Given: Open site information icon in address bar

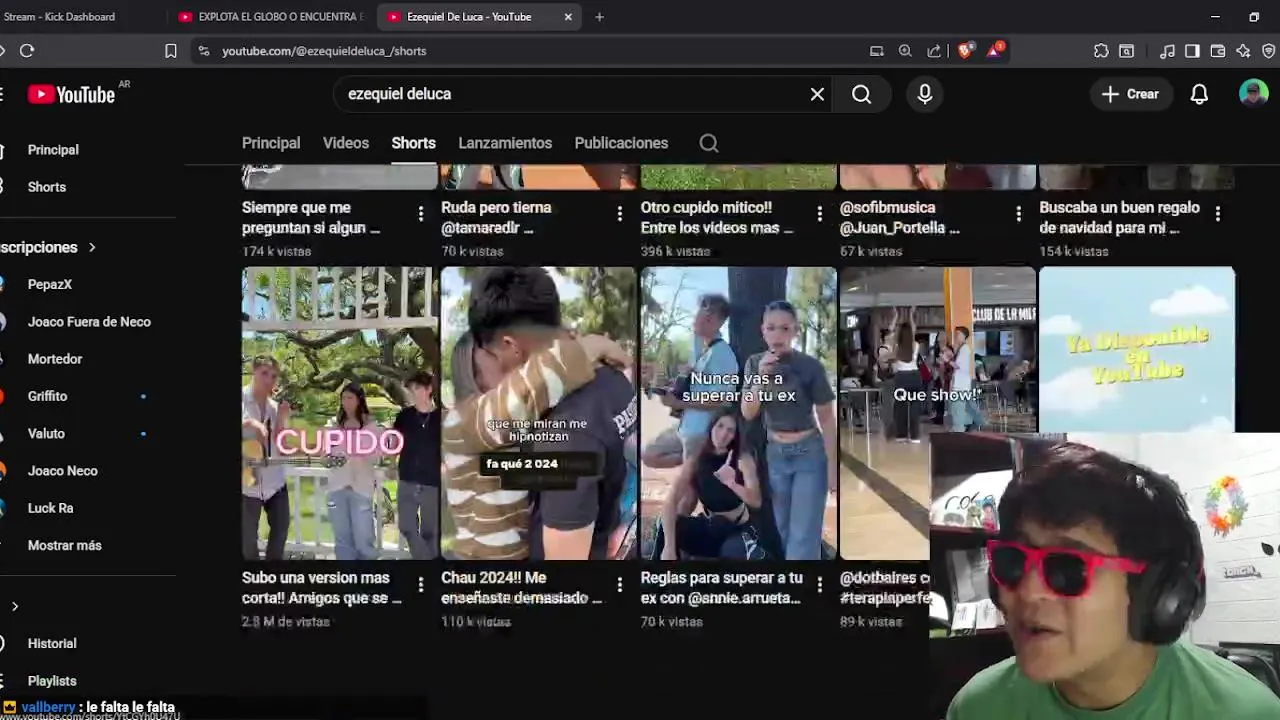Looking at the screenshot, I should pos(204,51).
